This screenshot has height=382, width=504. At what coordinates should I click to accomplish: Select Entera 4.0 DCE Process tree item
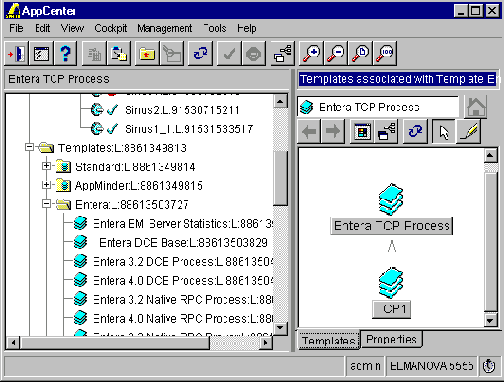(x=183, y=281)
